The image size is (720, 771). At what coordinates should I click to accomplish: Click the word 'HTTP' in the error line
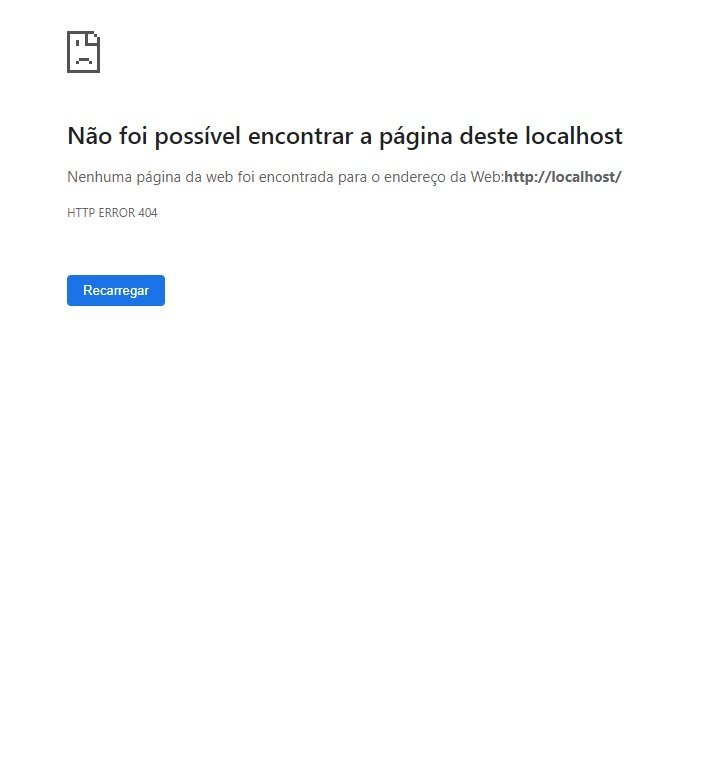[x=81, y=213]
